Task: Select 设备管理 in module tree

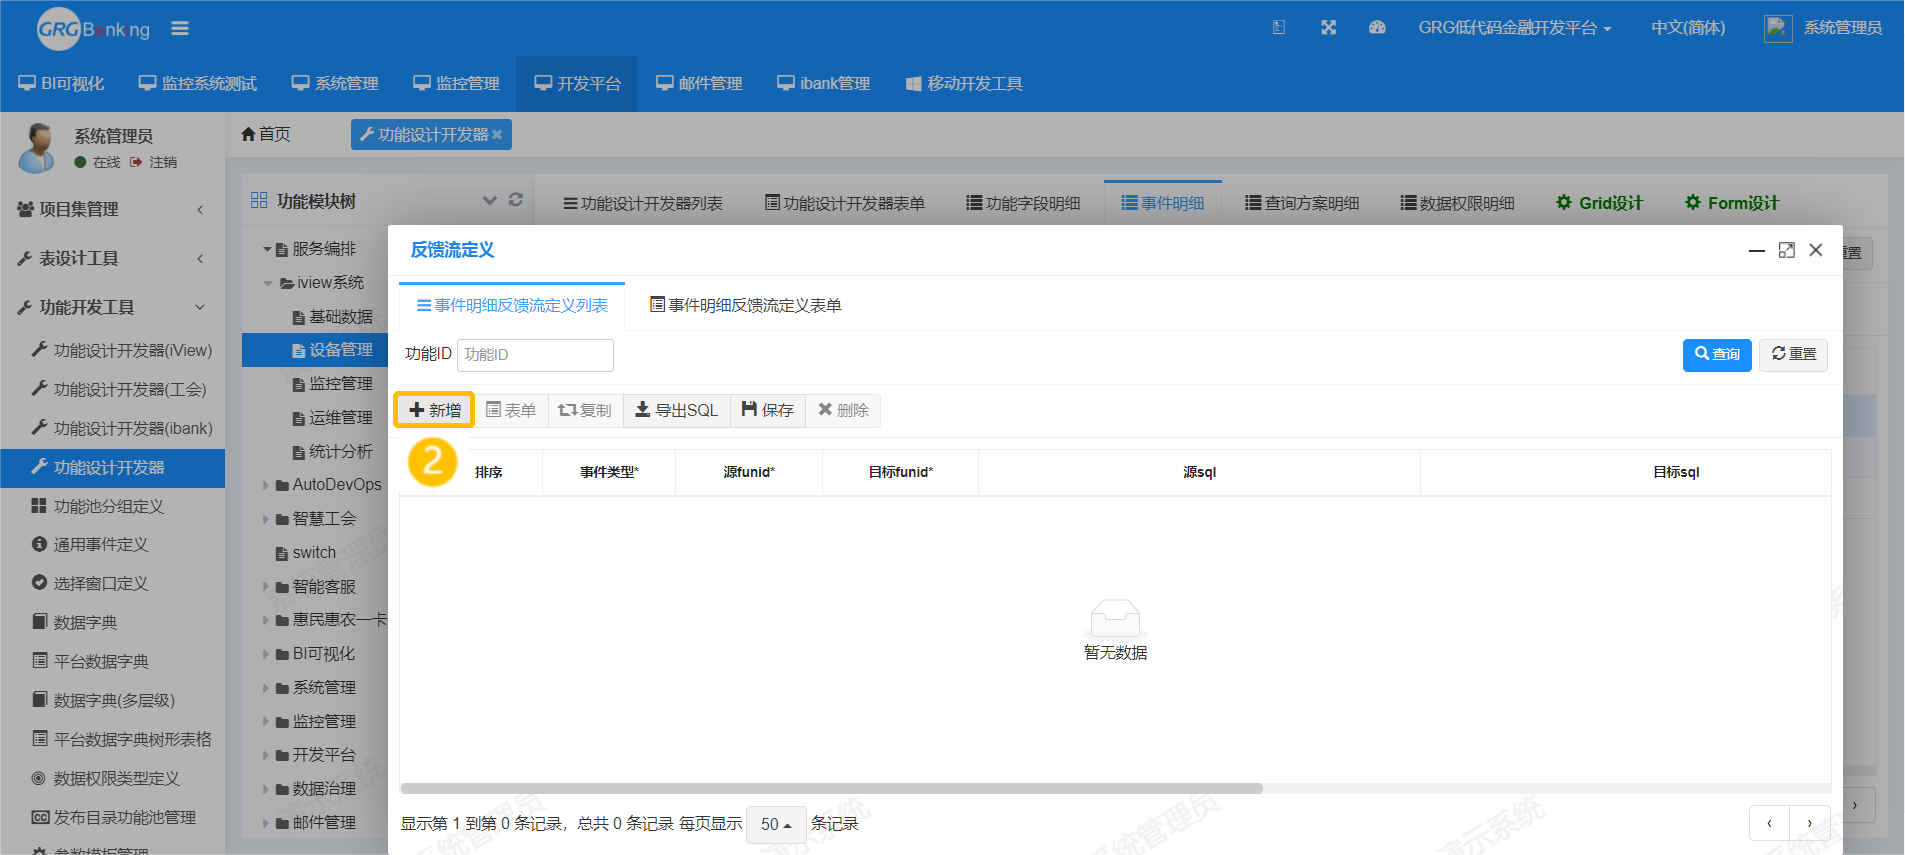Action: (333, 350)
